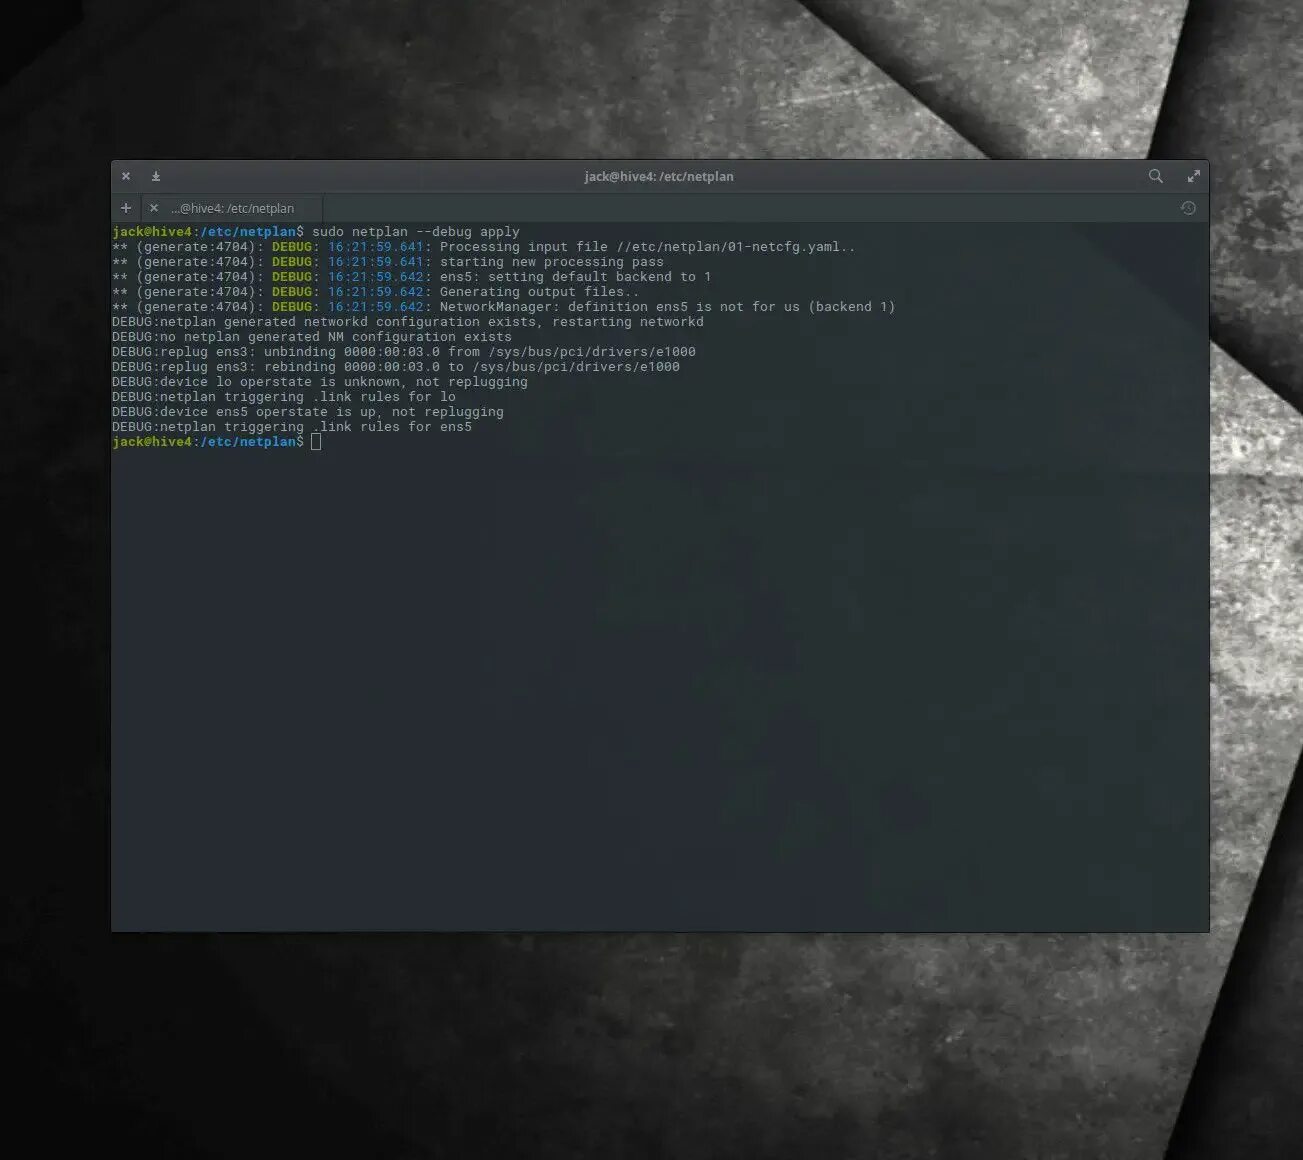Screen dimensions: 1303x1160
Task: Click the terminal cursor at the last prompt
Action: (316, 441)
